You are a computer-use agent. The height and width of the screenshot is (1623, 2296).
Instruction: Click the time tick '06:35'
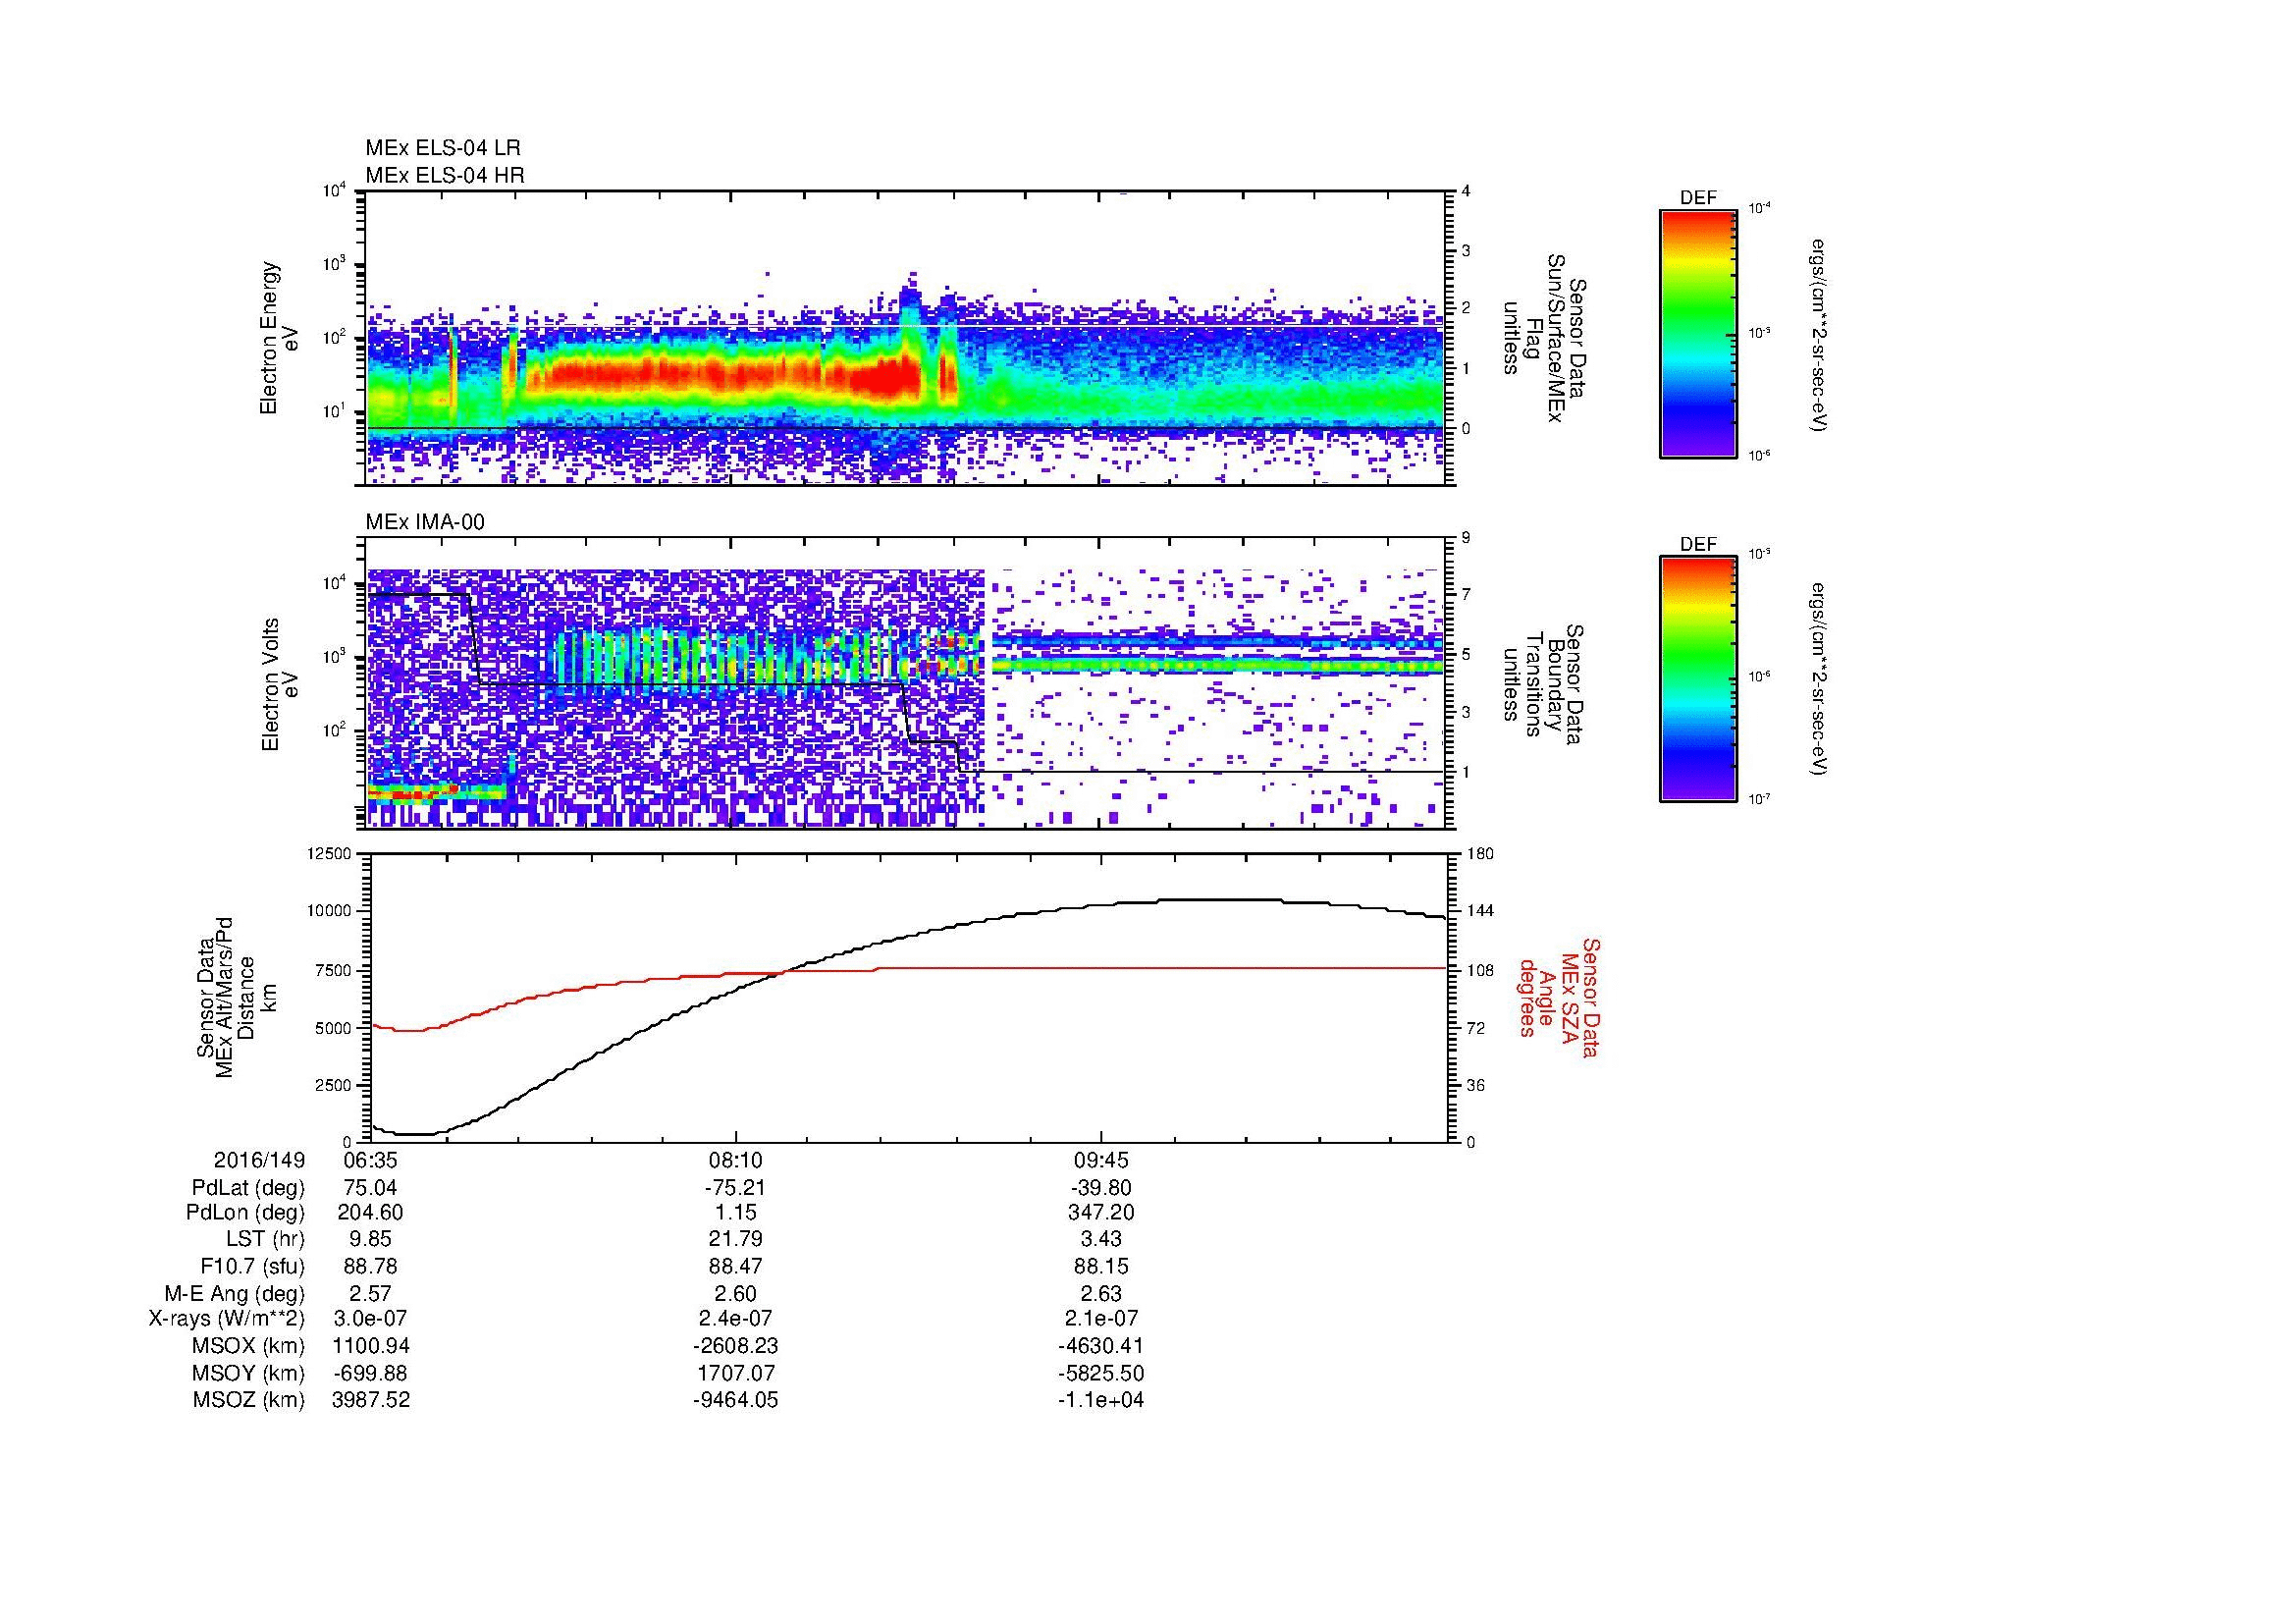(x=370, y=1160)
